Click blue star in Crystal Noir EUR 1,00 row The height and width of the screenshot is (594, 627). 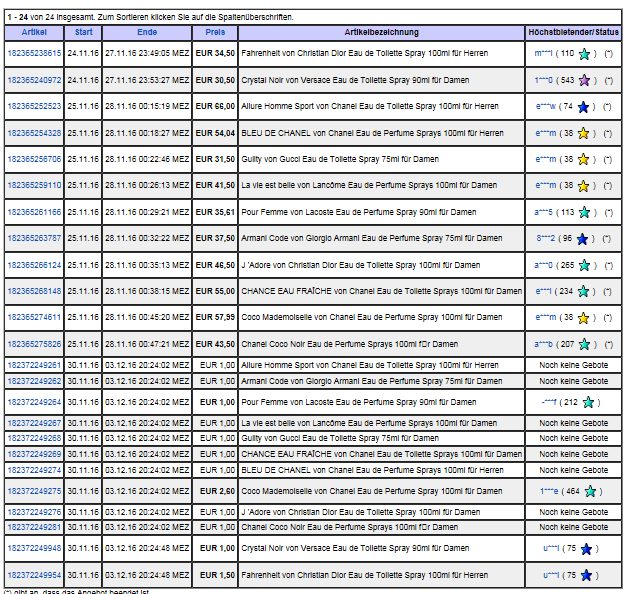click(586, 549)
